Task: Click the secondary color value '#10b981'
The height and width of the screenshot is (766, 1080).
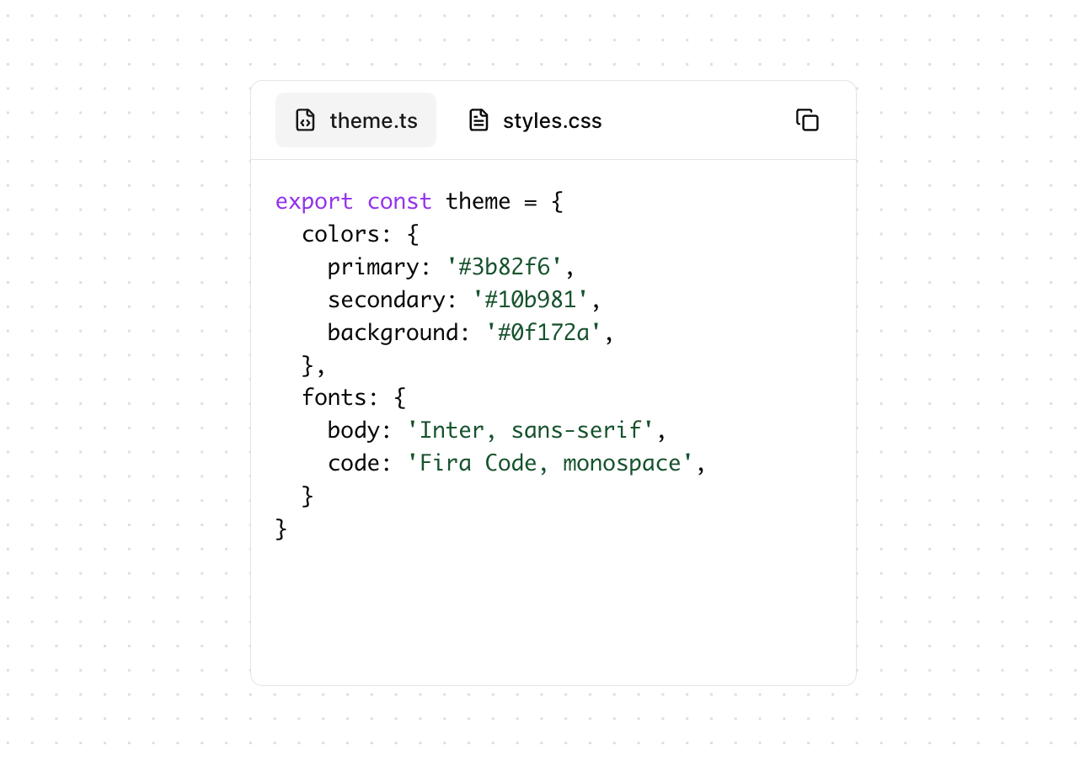Action: pos(530,300)
